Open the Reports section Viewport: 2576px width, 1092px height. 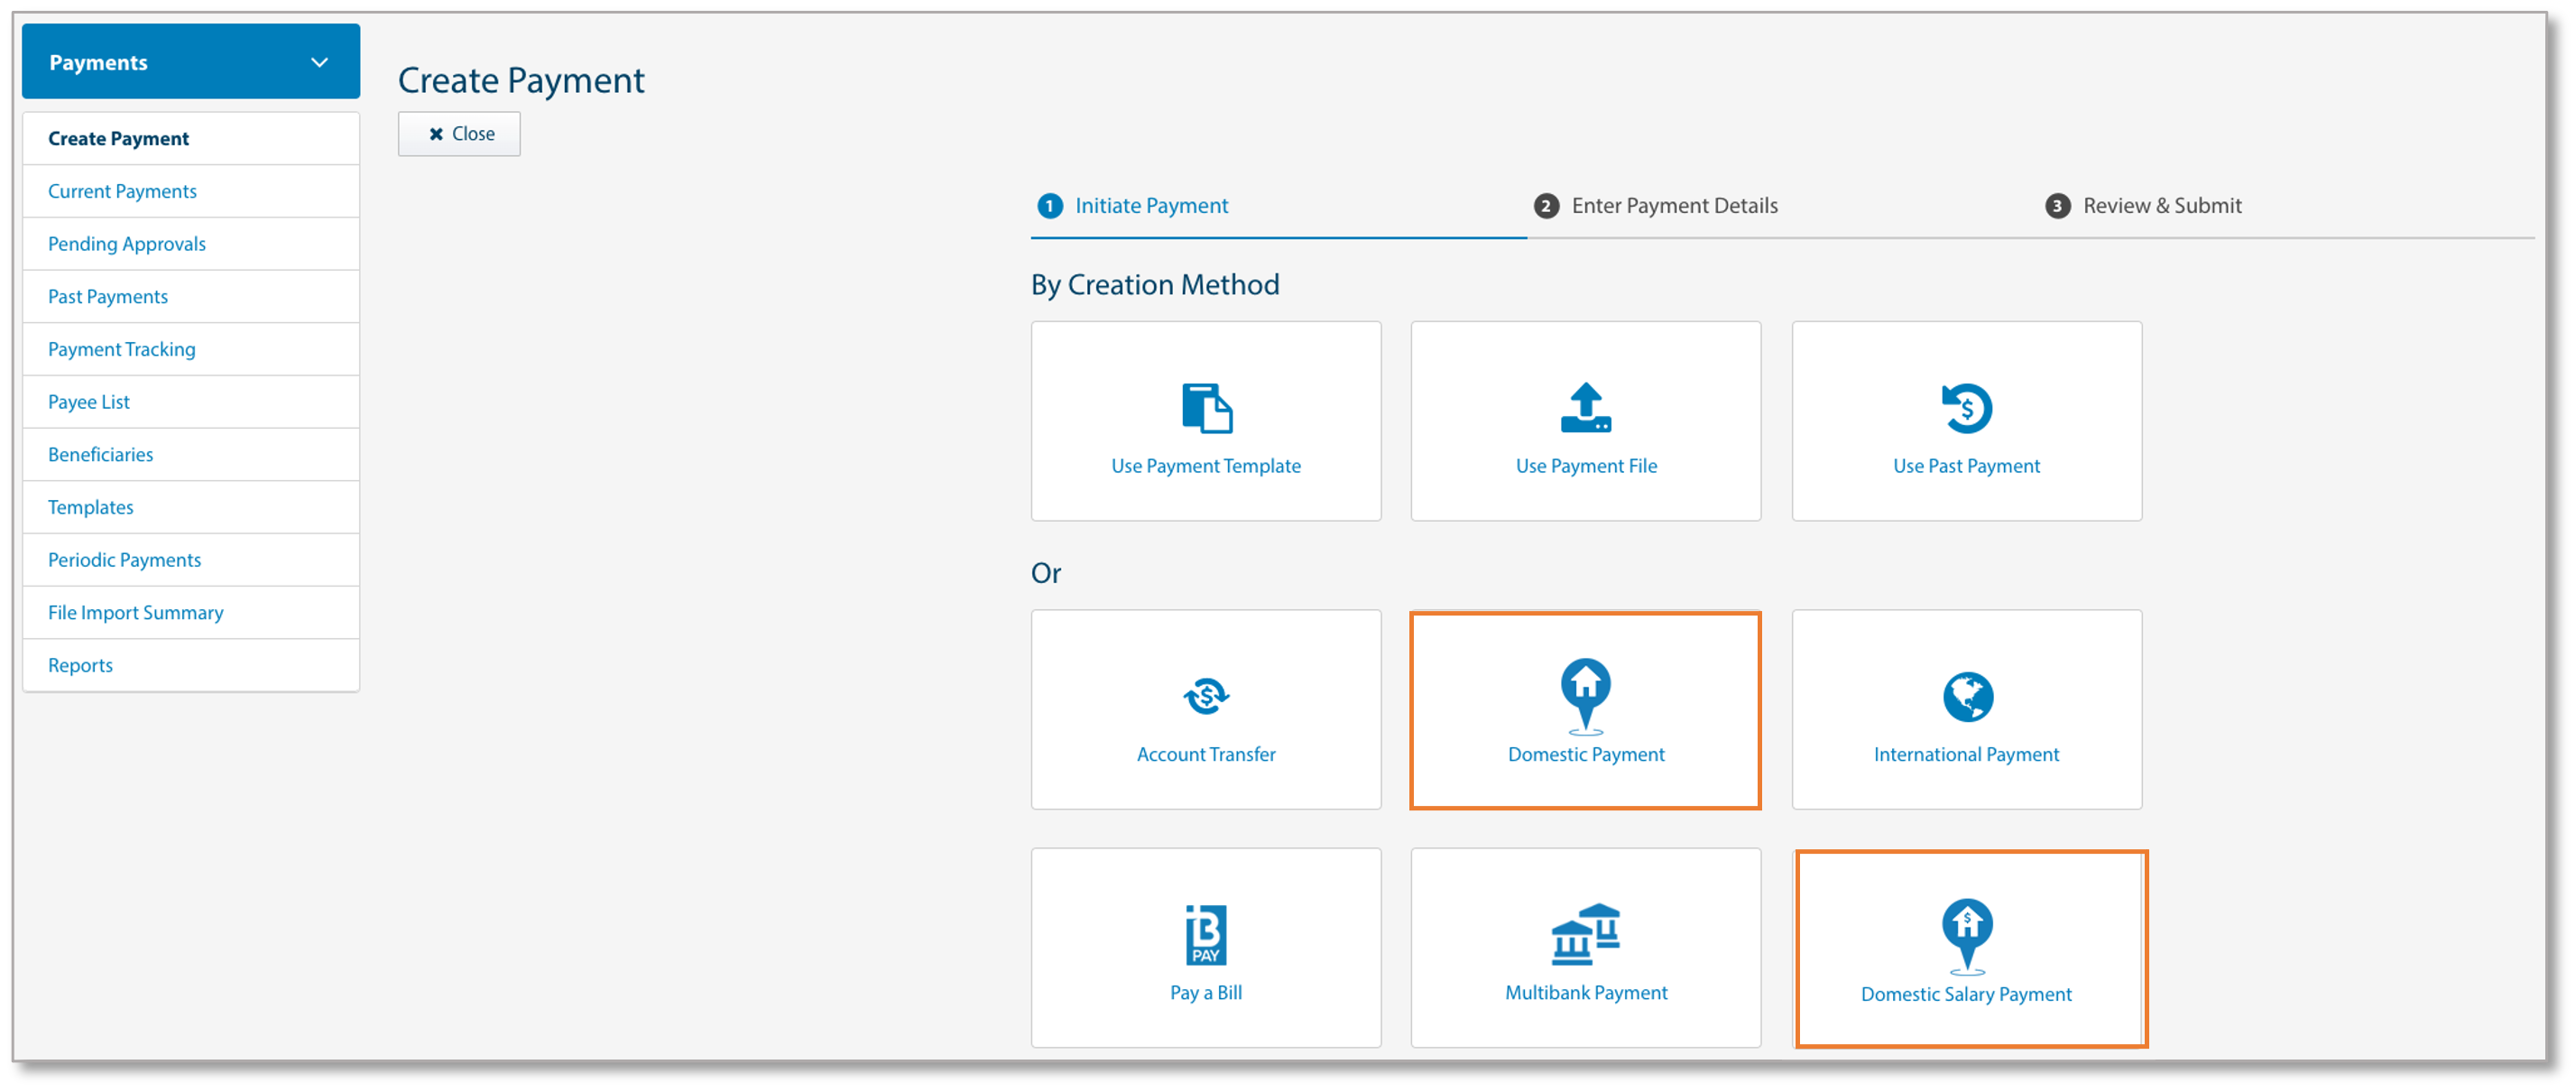pyautogui.click(x=80, y=665)
